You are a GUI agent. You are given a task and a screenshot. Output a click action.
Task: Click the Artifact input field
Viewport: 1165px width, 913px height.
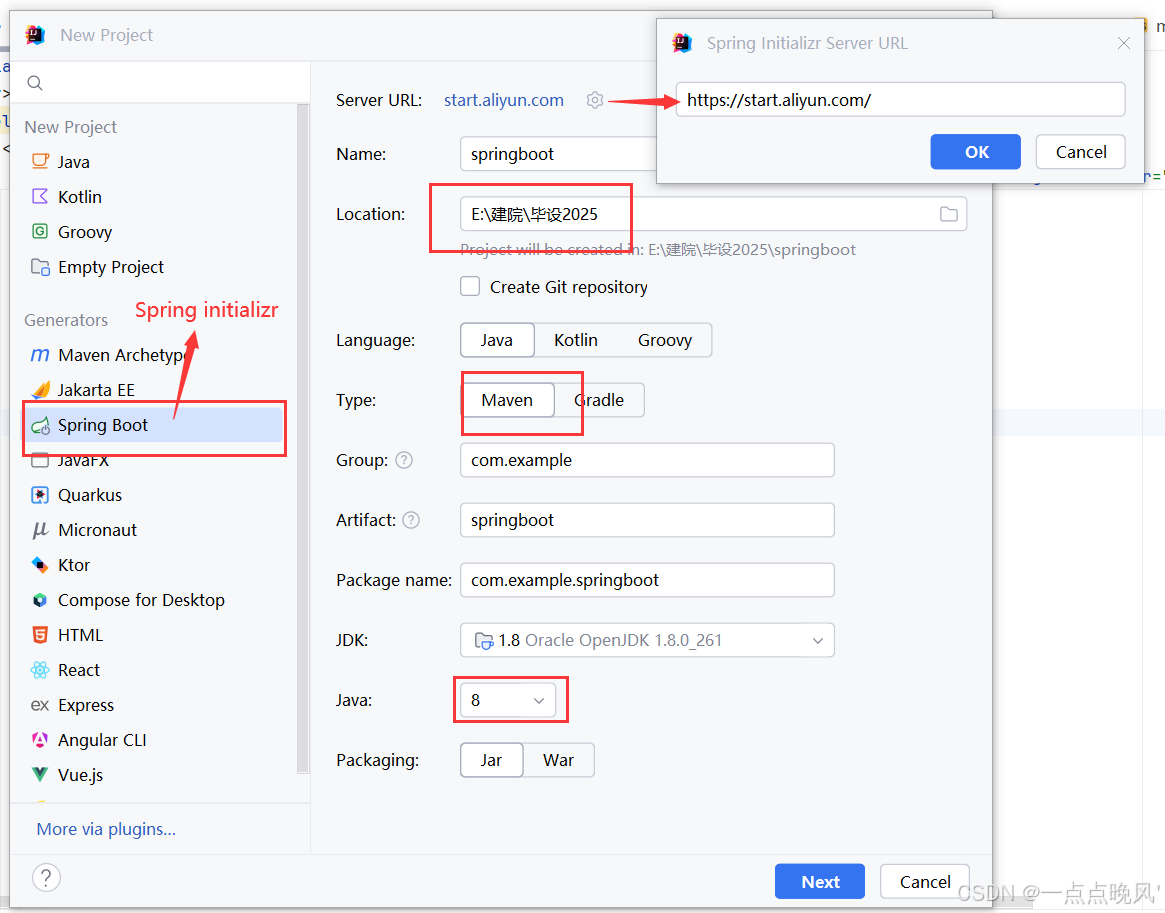647,520
